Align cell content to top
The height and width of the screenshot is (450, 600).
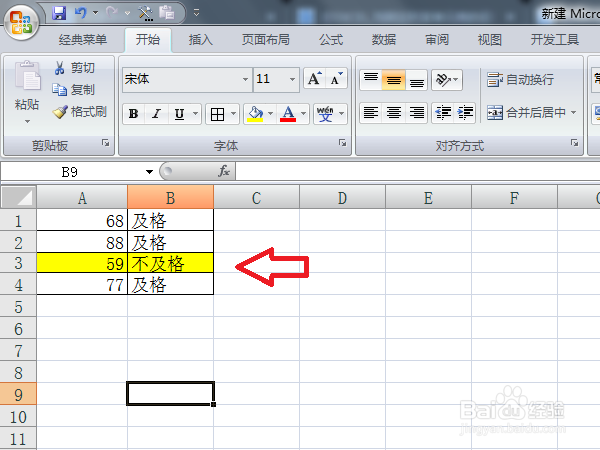click(371, 80)
